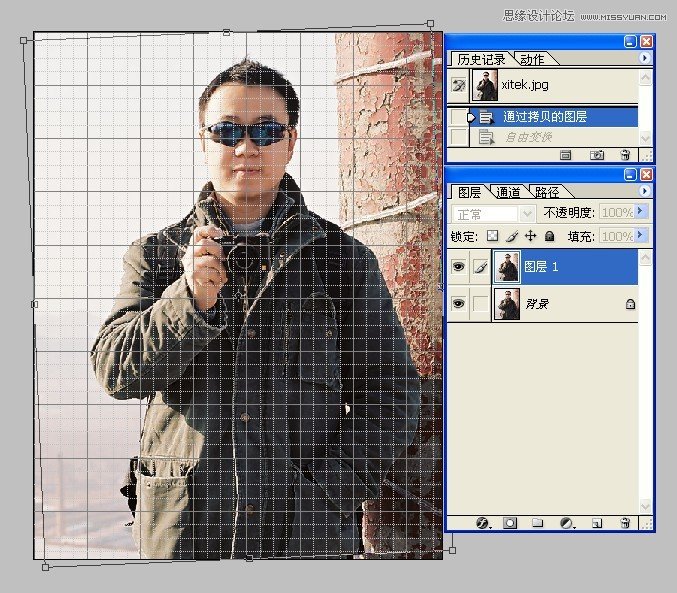Image resolution: width=677 pixels, height=593 pixels.
Task: Create new fill or adjustment layer
Action: pos(567,523)
